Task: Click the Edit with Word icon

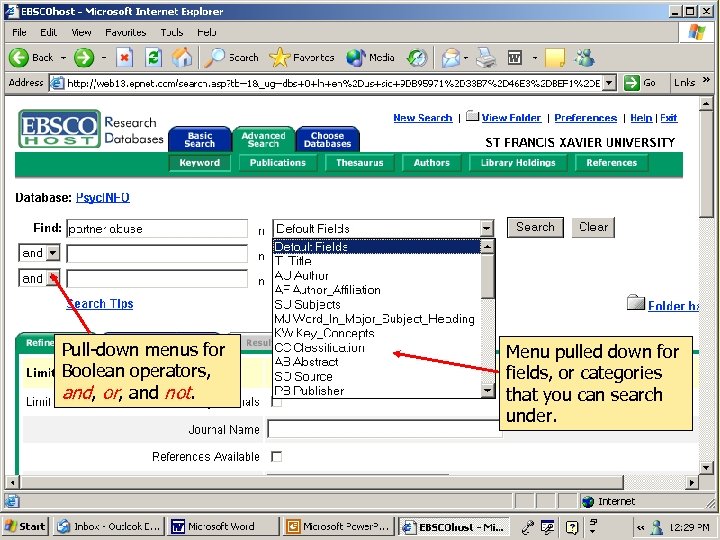Action: point(515,58)
